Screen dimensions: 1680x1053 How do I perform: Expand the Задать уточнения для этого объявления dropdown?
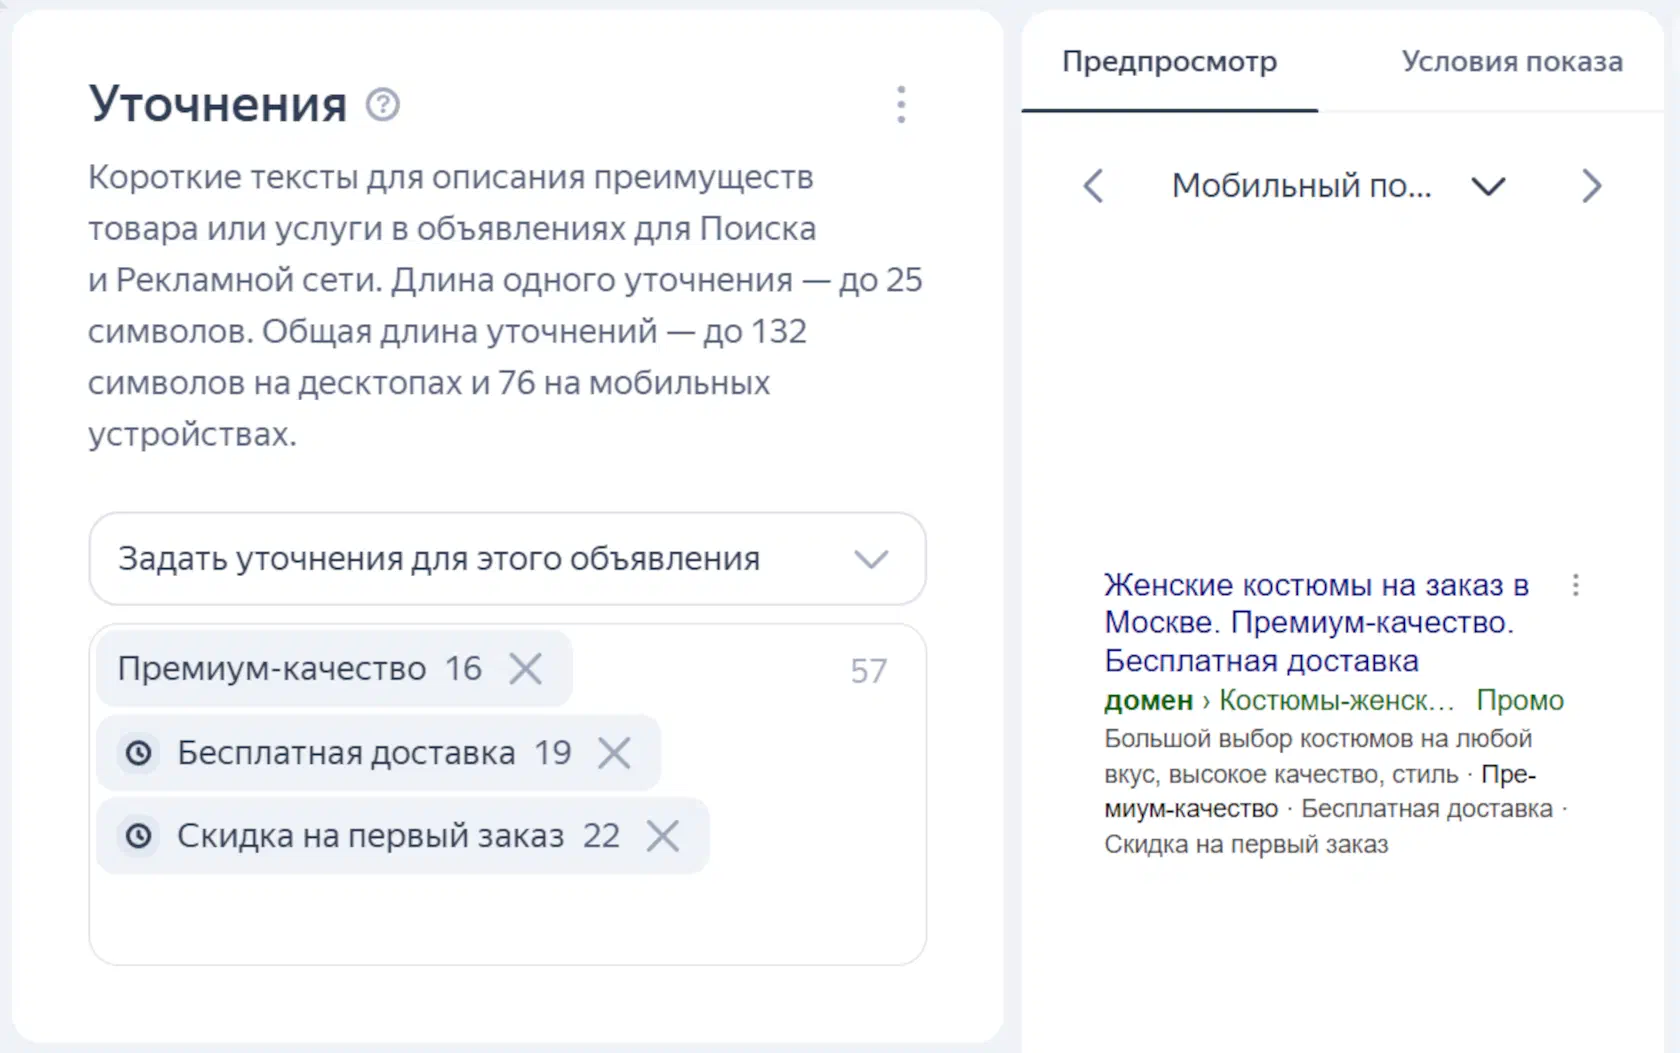click(x=508, y=559)
